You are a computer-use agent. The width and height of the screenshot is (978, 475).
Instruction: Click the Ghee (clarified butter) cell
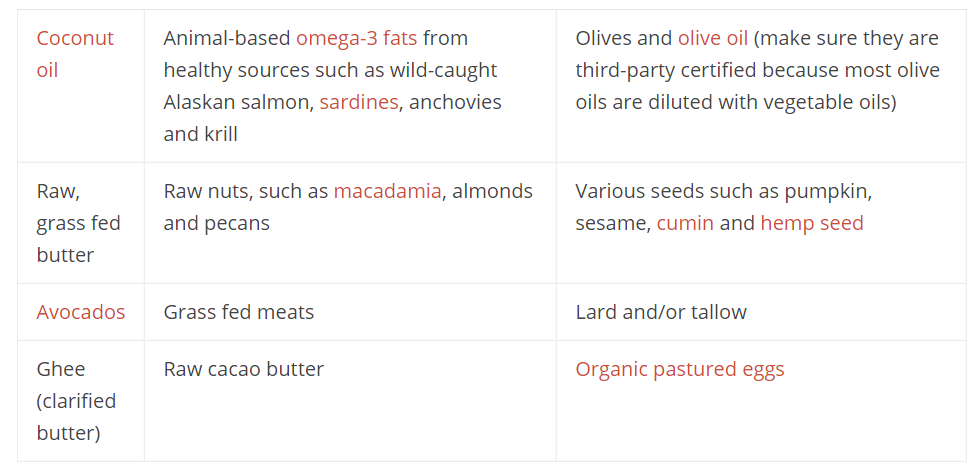[81, 401]
